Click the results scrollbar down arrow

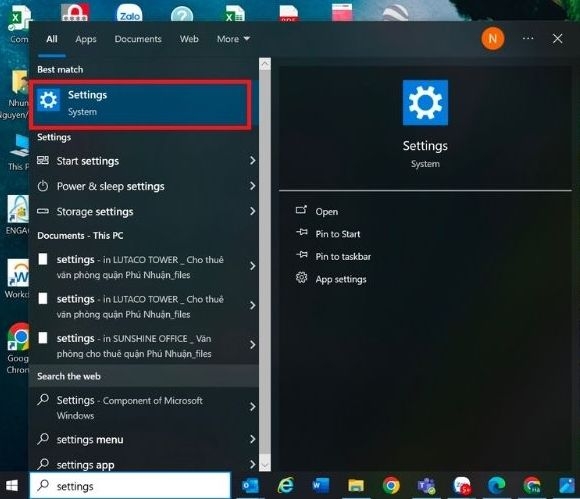[x=265, y=465]
